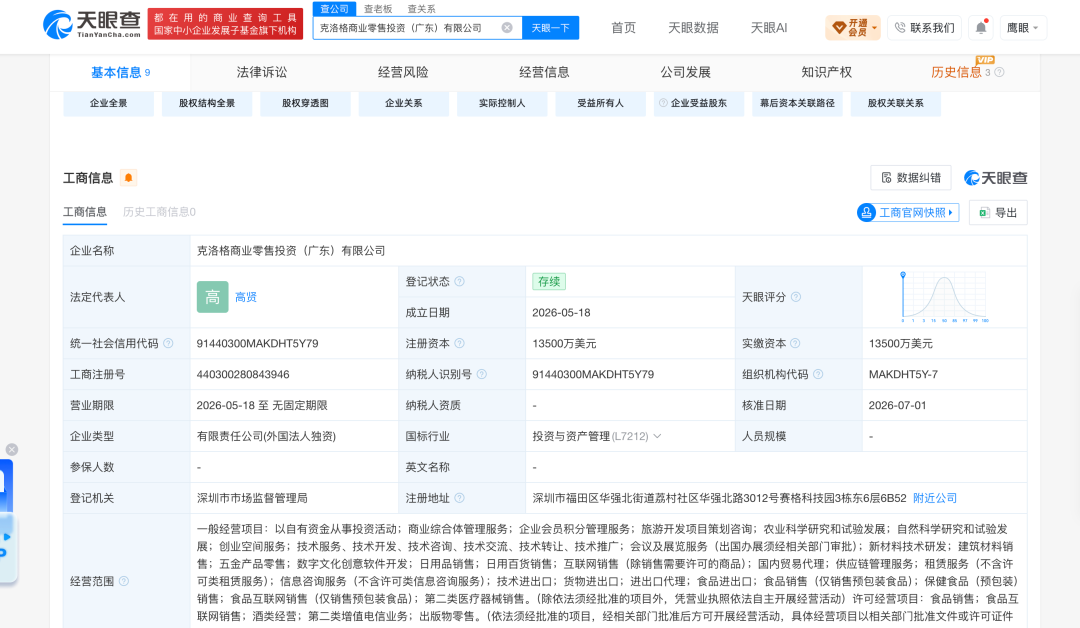Image resolution: width=1080 pixels, height=628 pixels.
Task: Click the red 商业查询工具 banner
Action: point(225,24)
